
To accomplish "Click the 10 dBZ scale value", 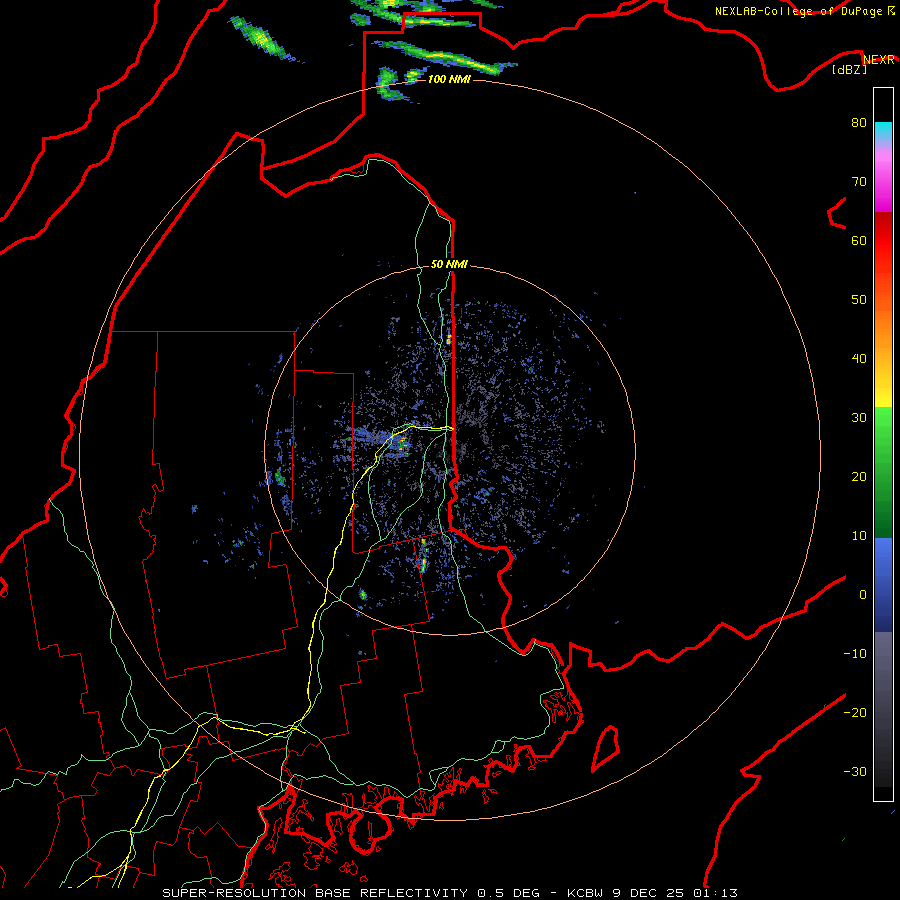I will pyautogui.click(x=859, y=536).
